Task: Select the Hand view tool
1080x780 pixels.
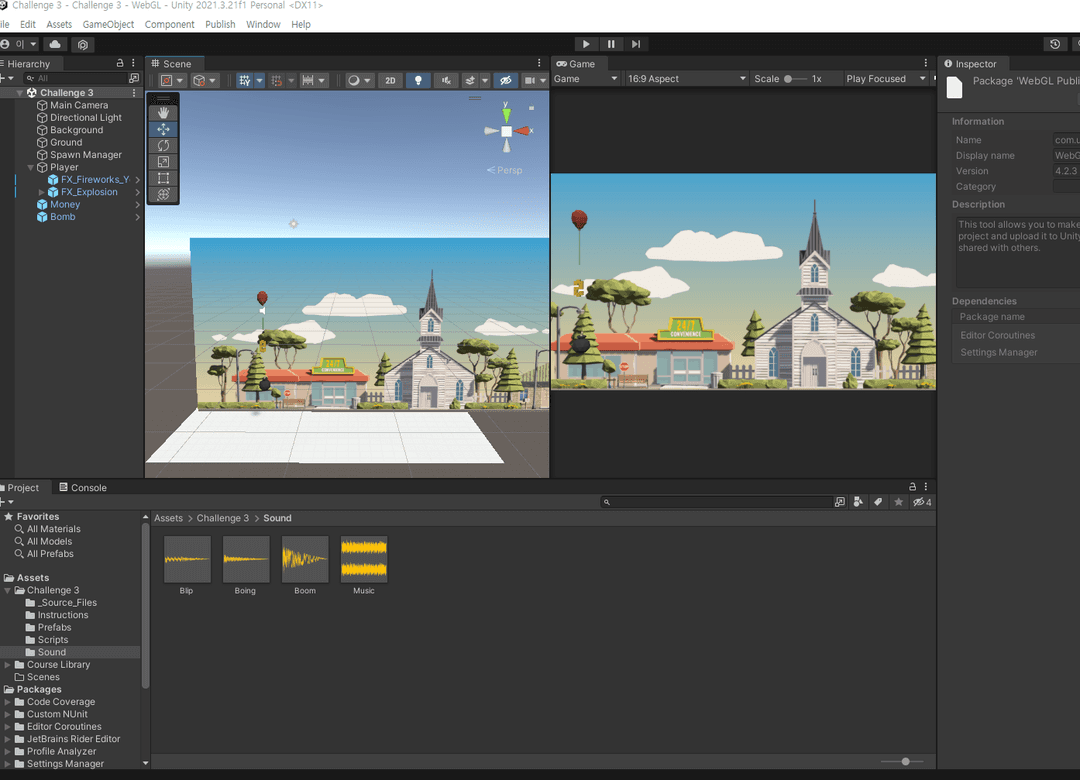Action: click(163, 113)
